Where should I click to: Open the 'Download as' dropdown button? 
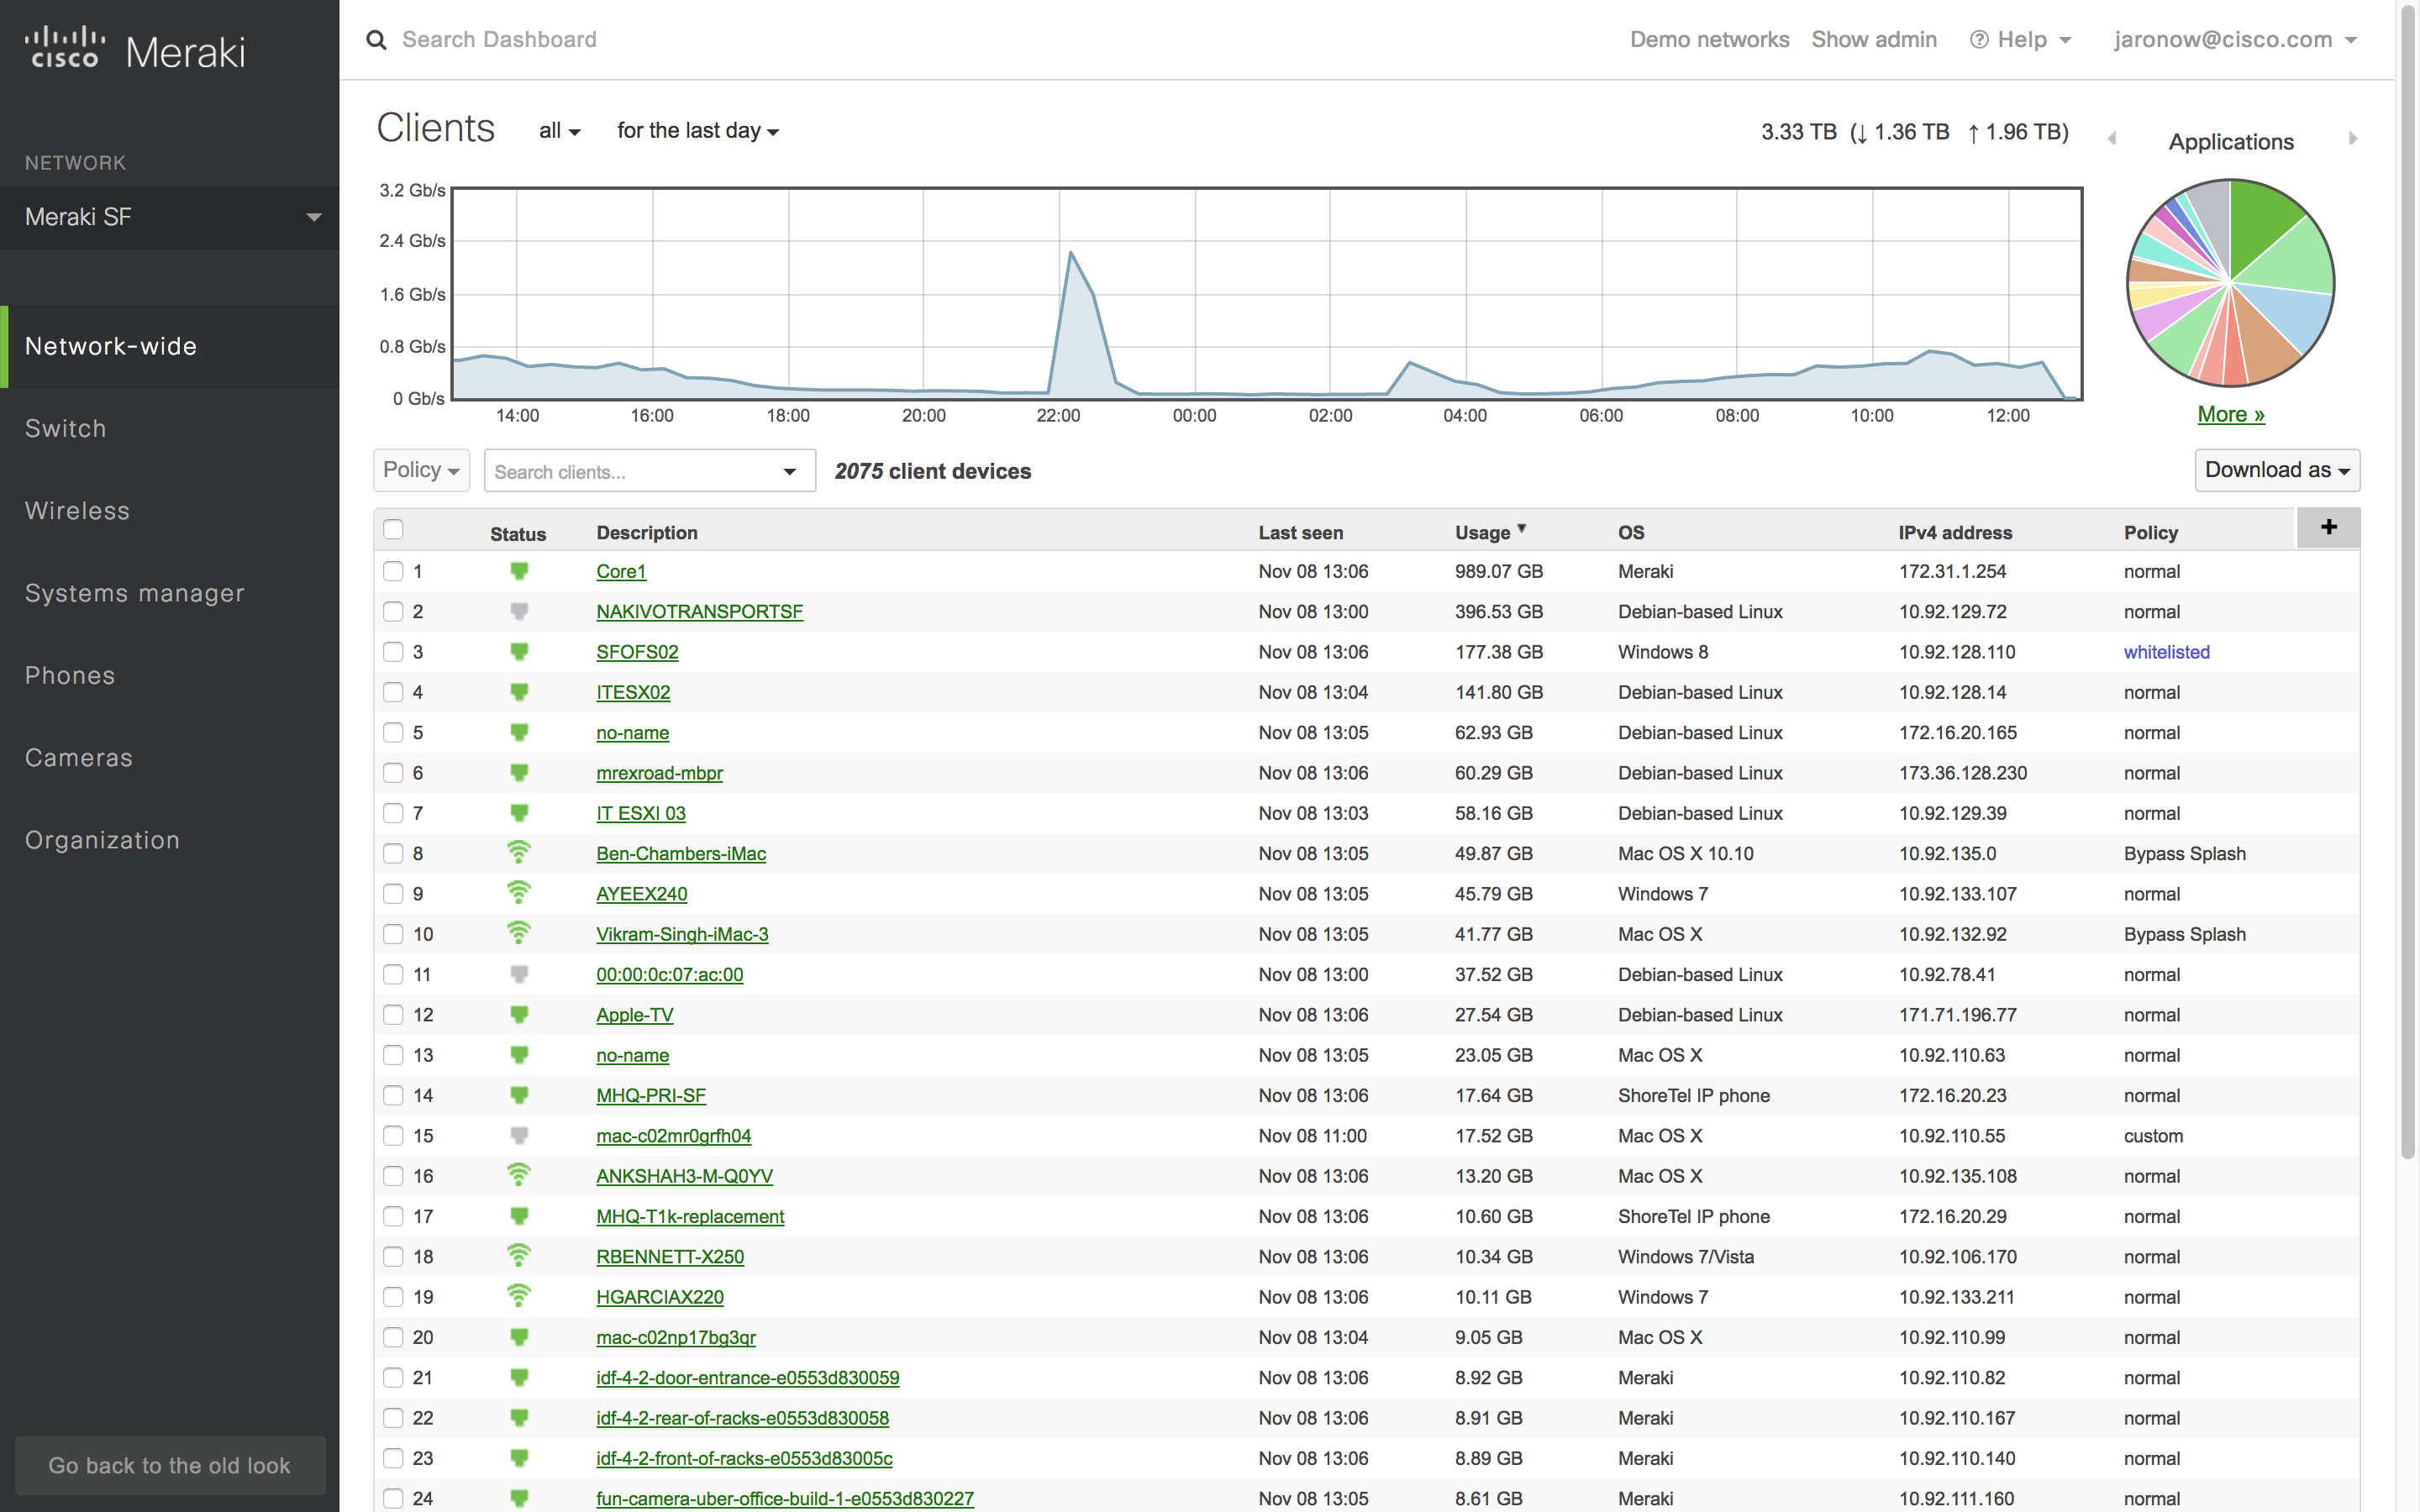(x=2275, y=469)
